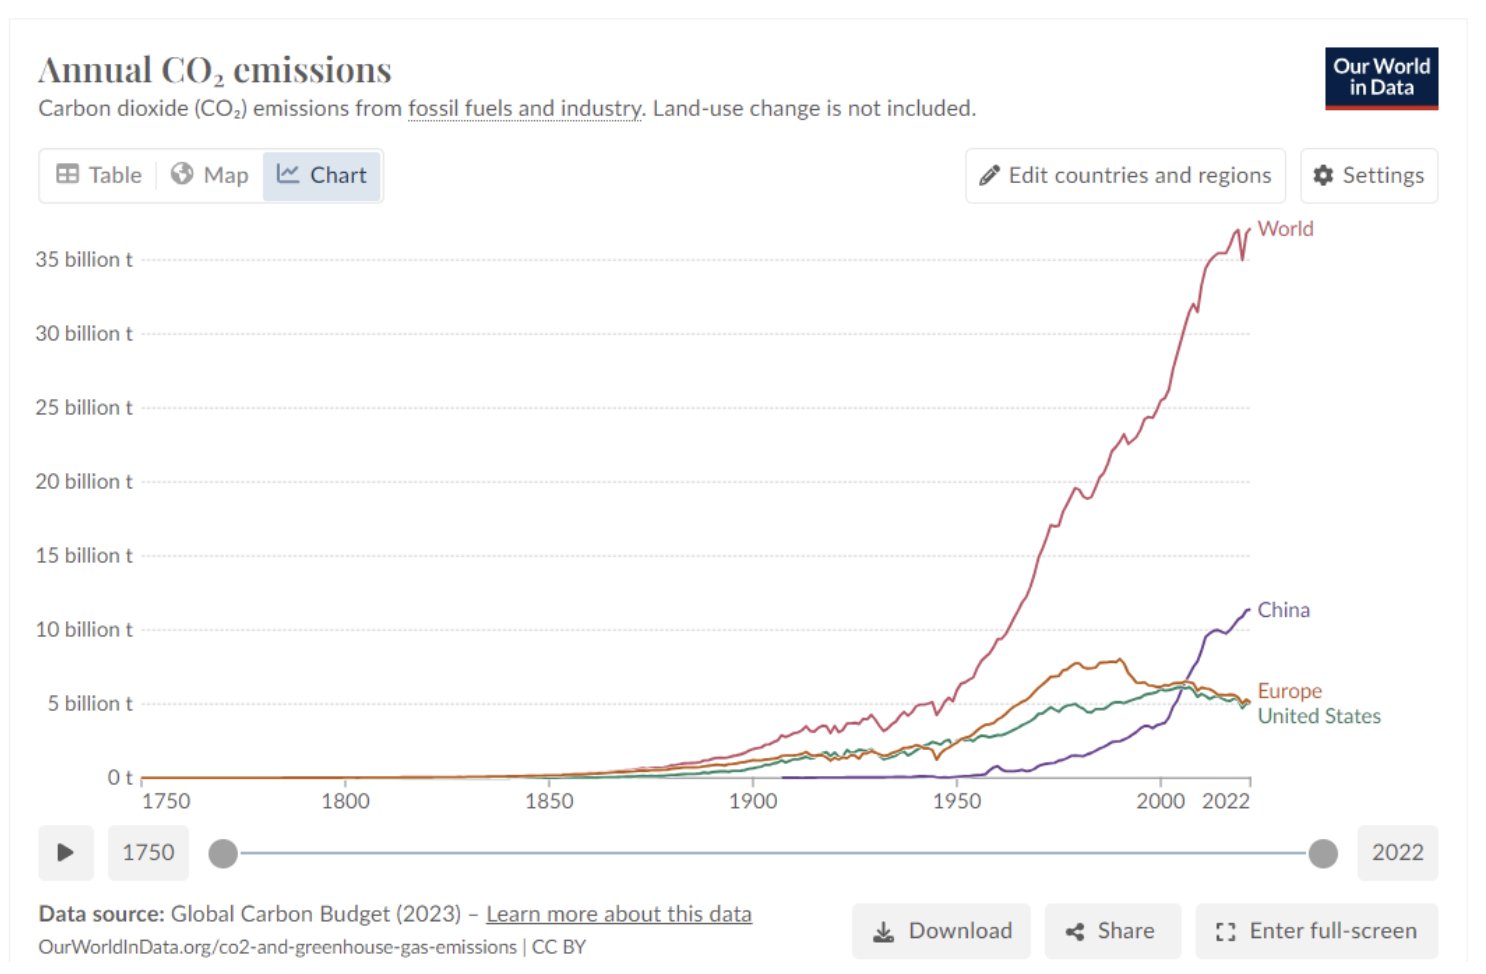The height and width of the screenshot is (974, 1486).
Task: Click the globe Map icon
Action: [x=182, y=175]
